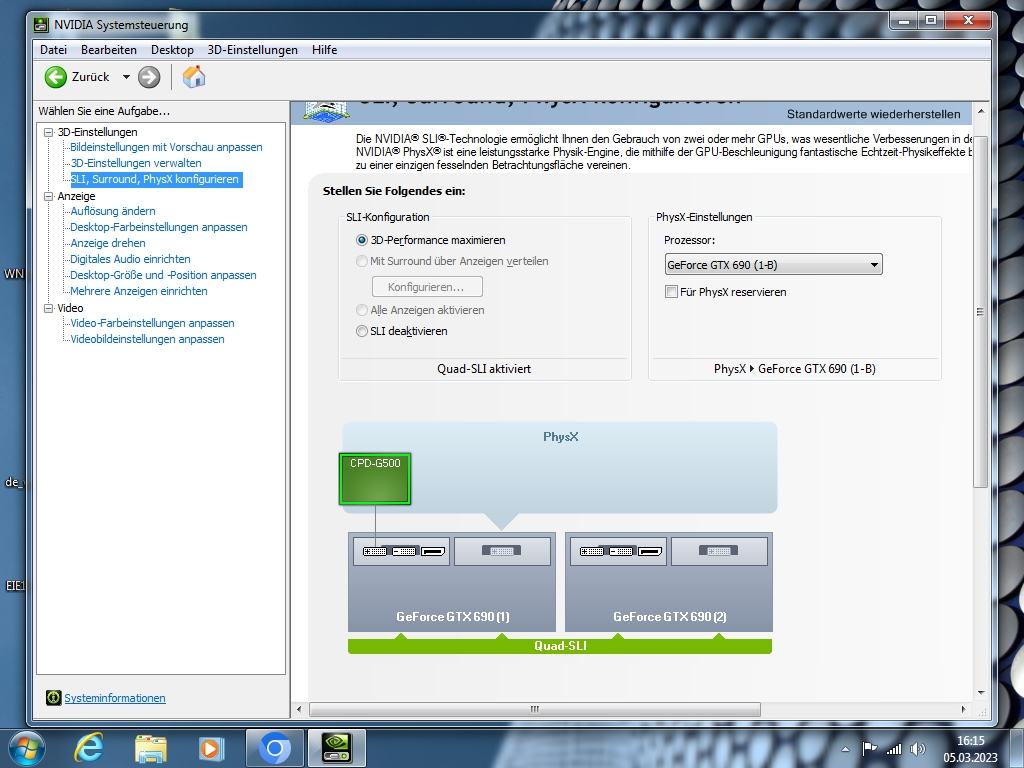Collapse the Video tree node
Viewport: 1024px width, 768px height.
[x=48, y=308]
